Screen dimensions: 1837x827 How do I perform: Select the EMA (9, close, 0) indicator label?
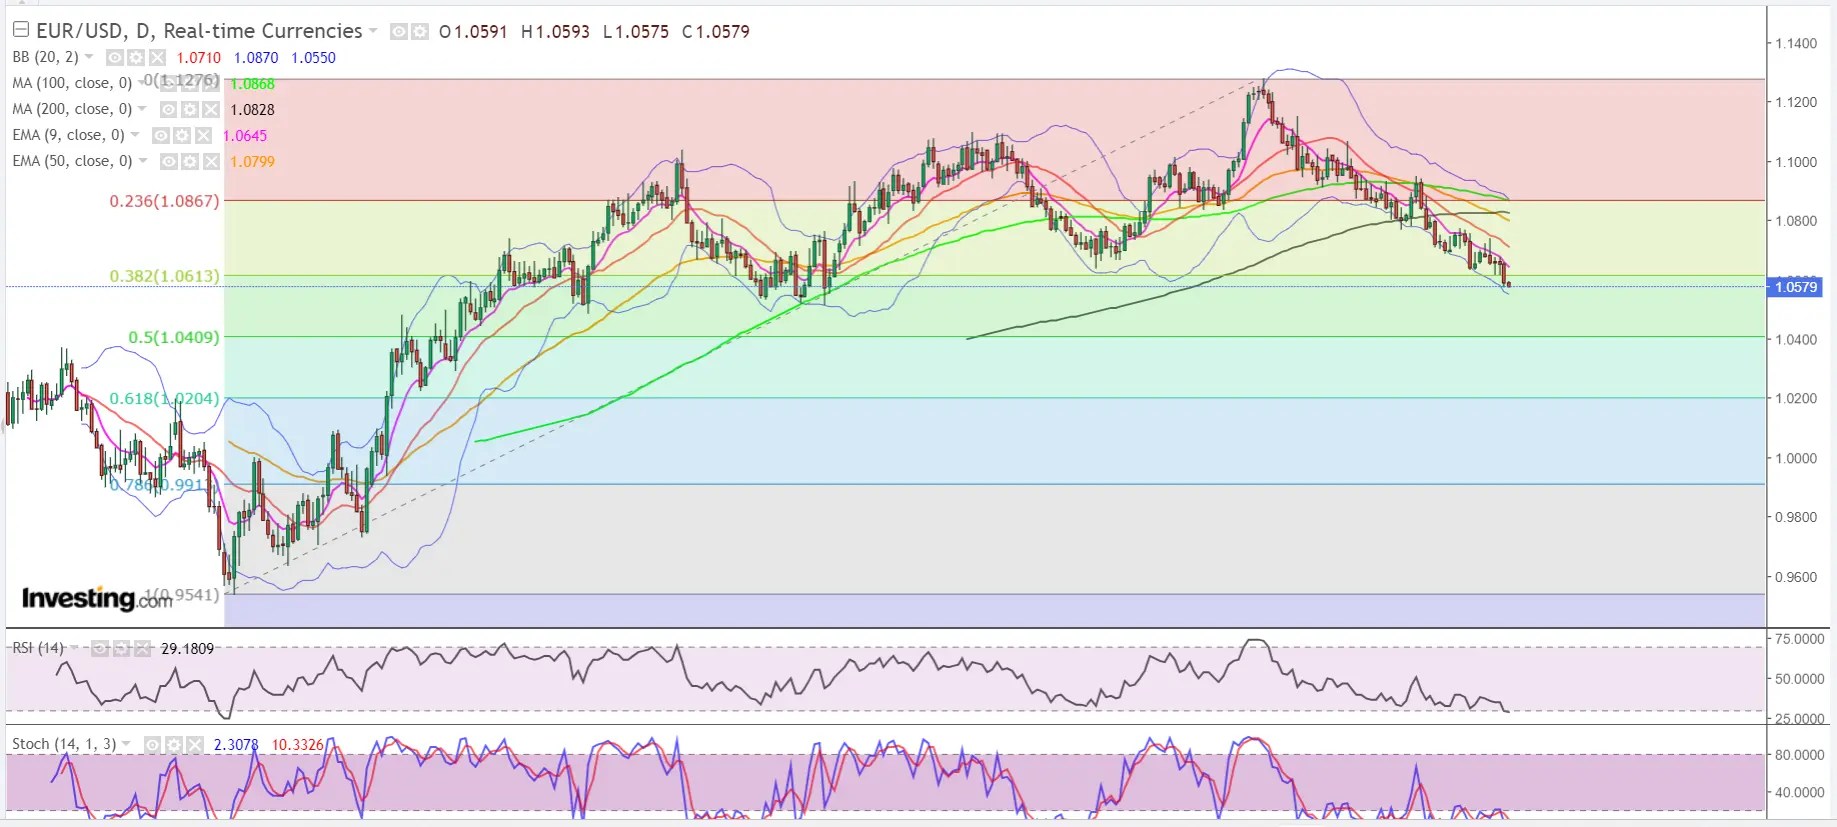click(68, 135)
